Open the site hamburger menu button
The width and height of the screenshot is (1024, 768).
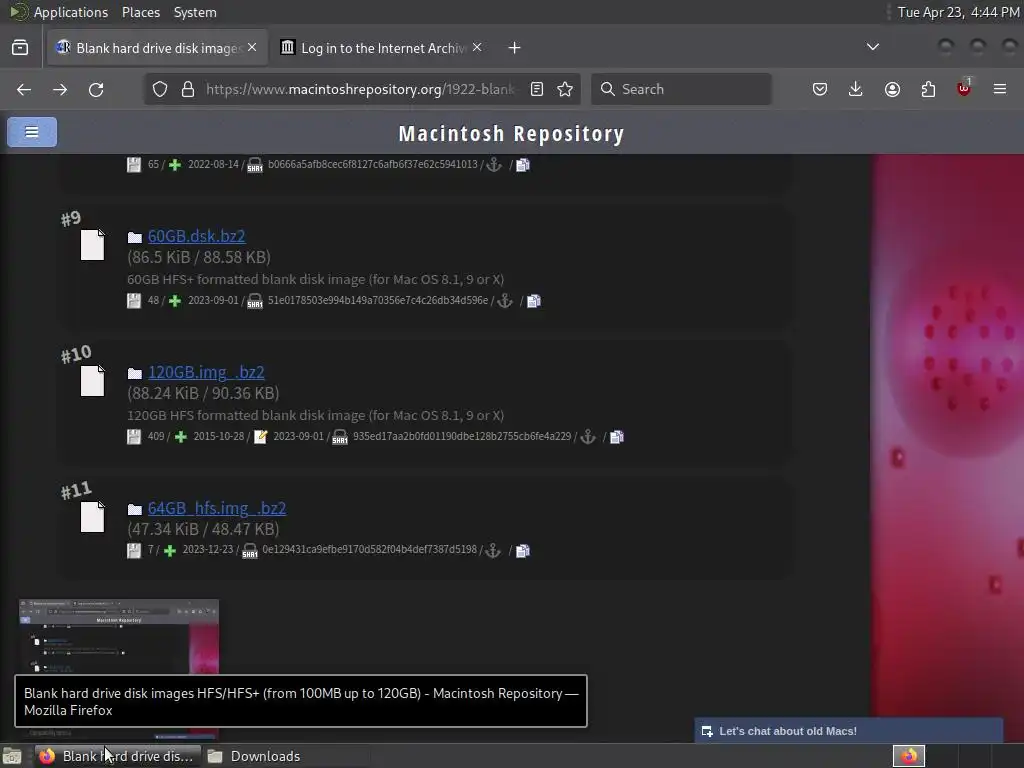pos(32,132)
